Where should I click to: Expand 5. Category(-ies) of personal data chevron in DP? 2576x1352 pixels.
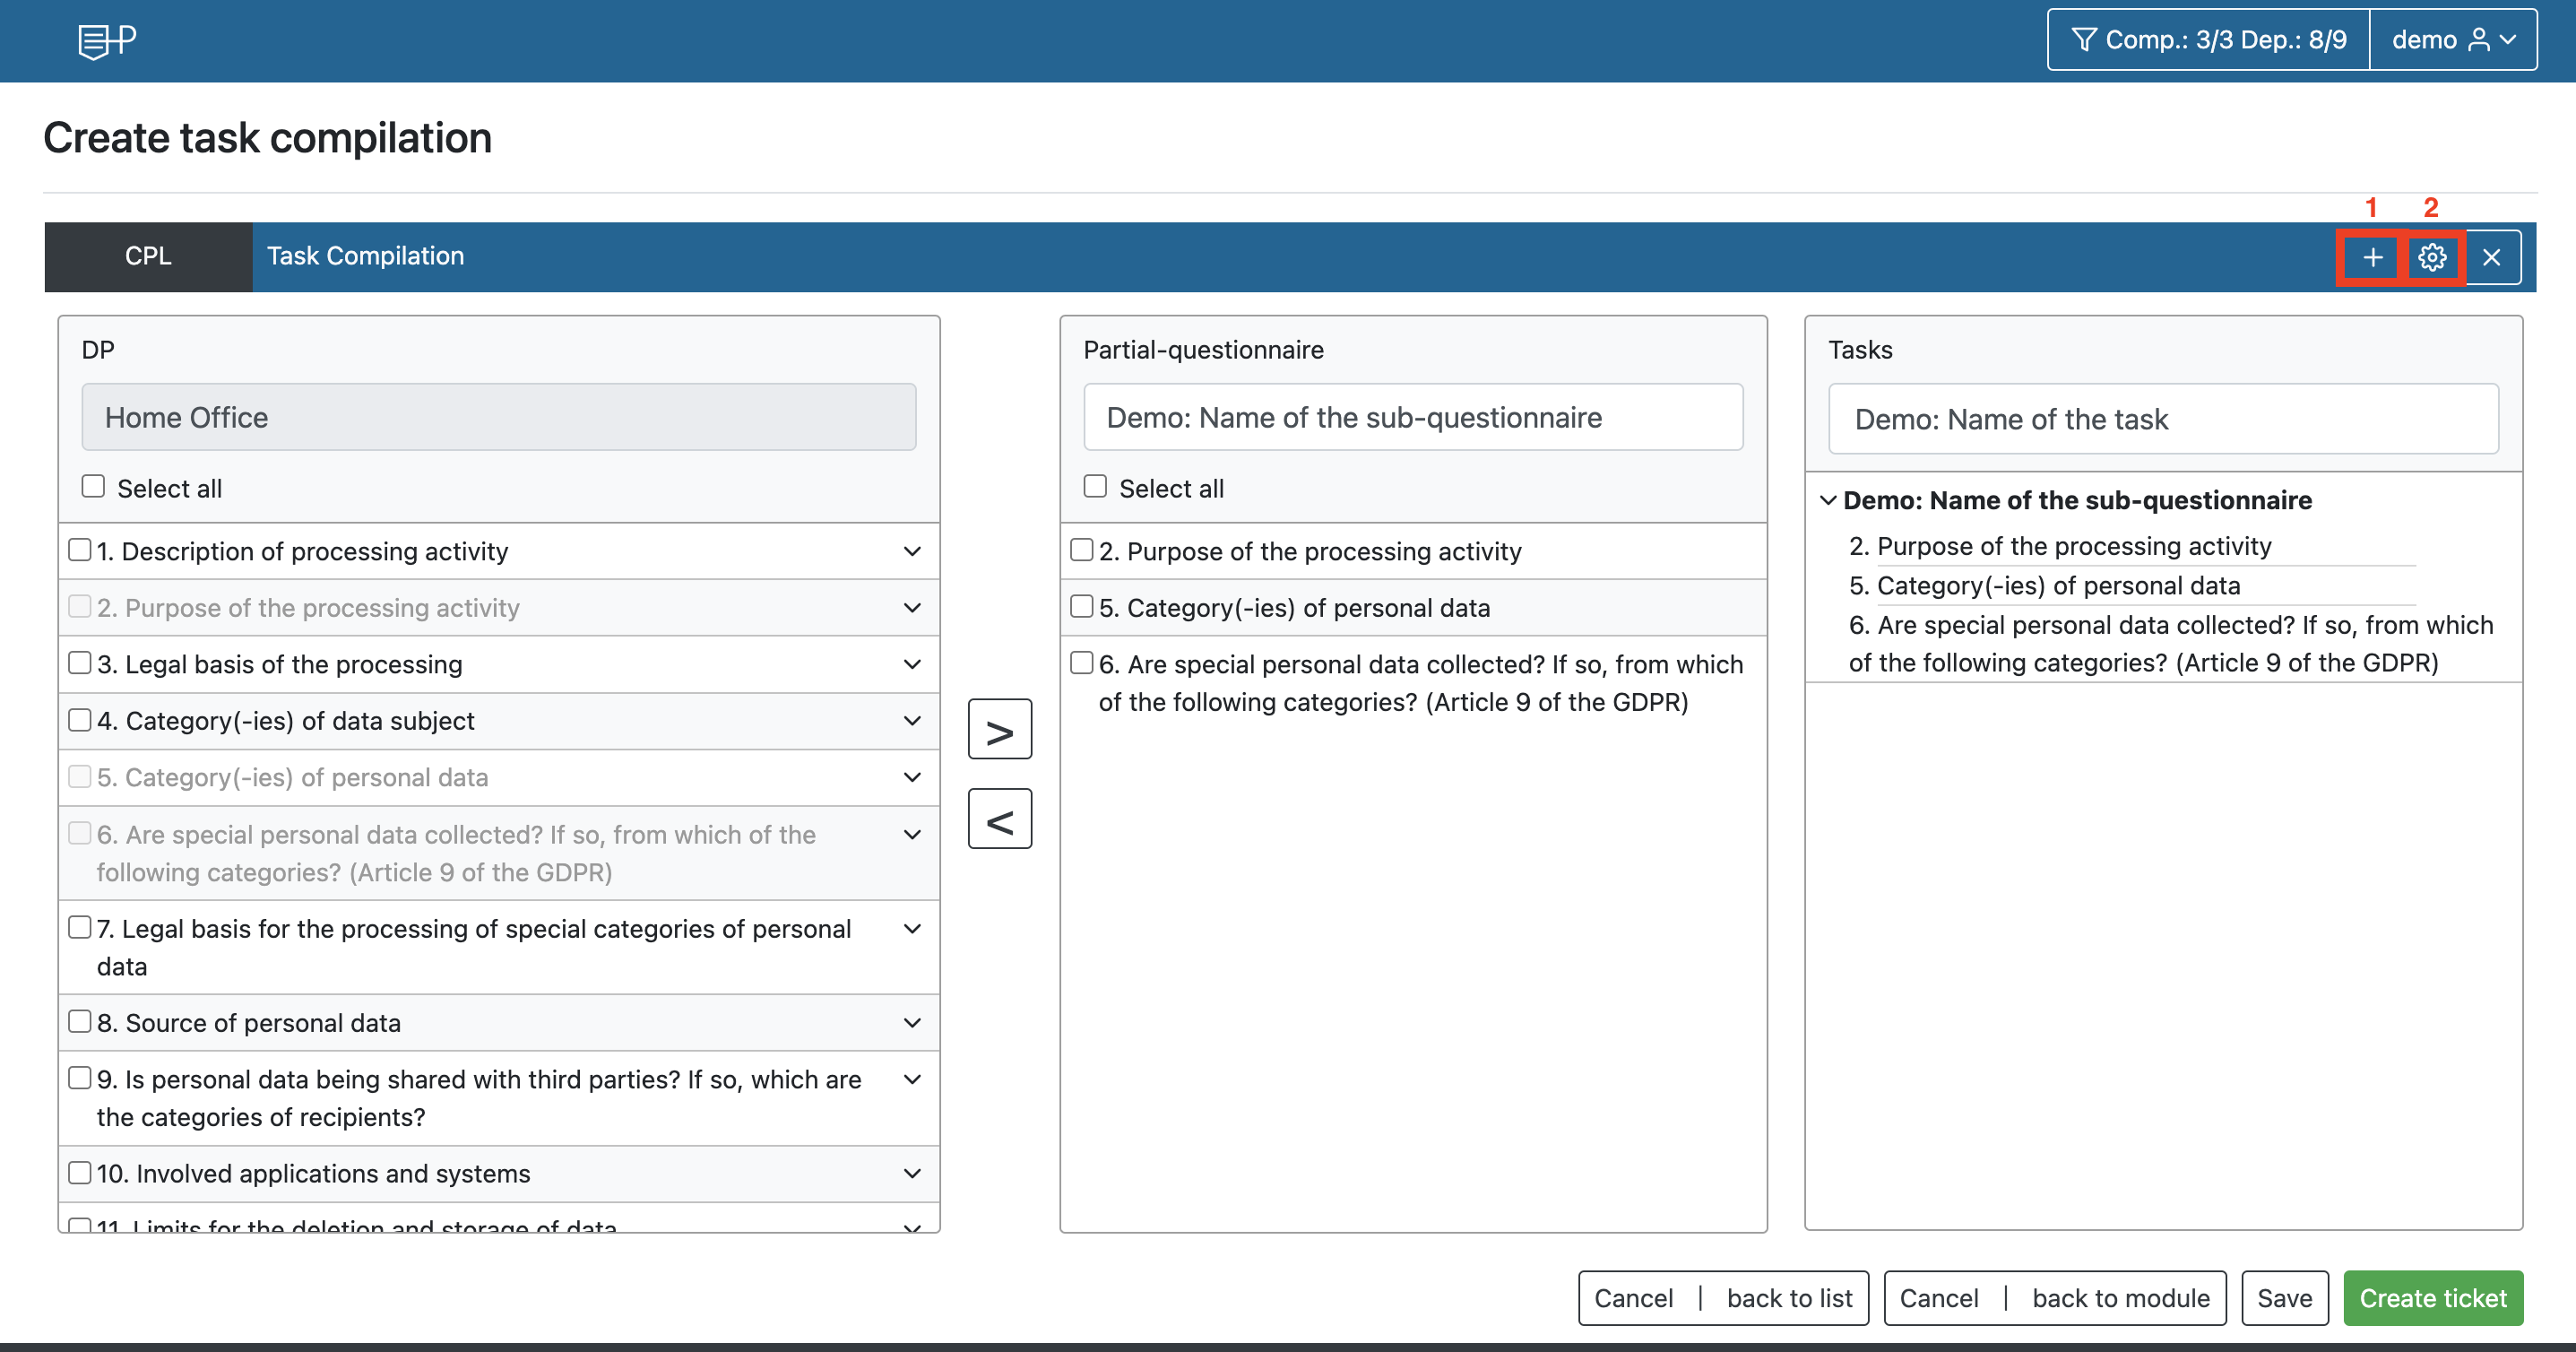(912, 777)
